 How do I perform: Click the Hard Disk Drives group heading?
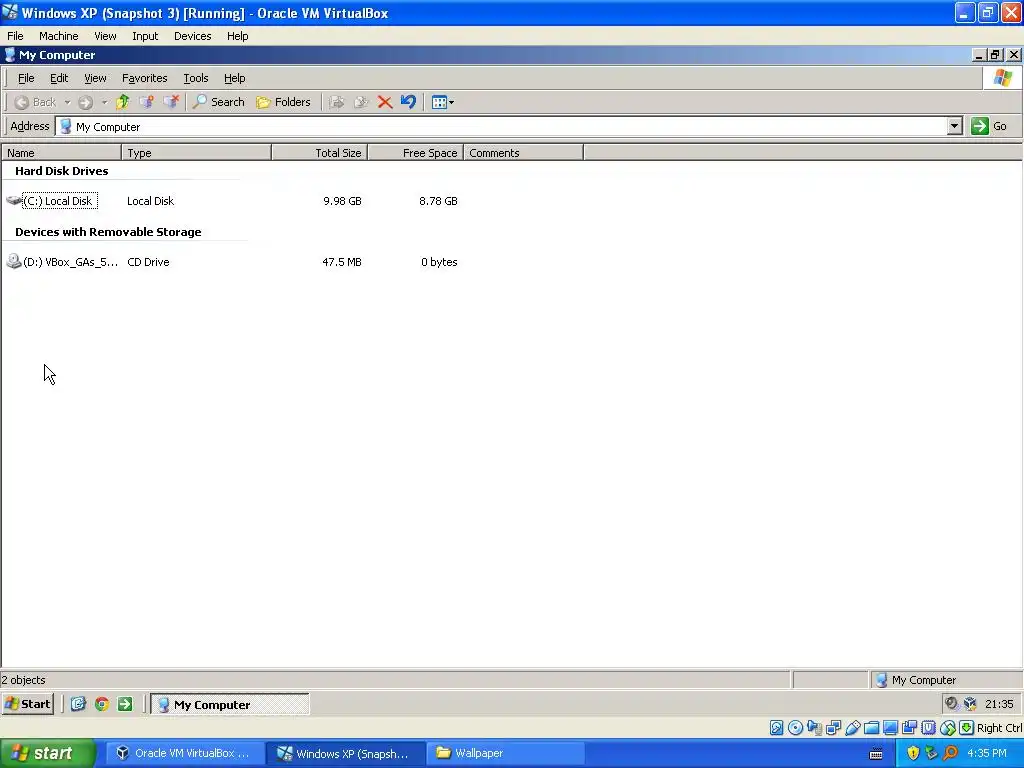(x=61, y=171)
